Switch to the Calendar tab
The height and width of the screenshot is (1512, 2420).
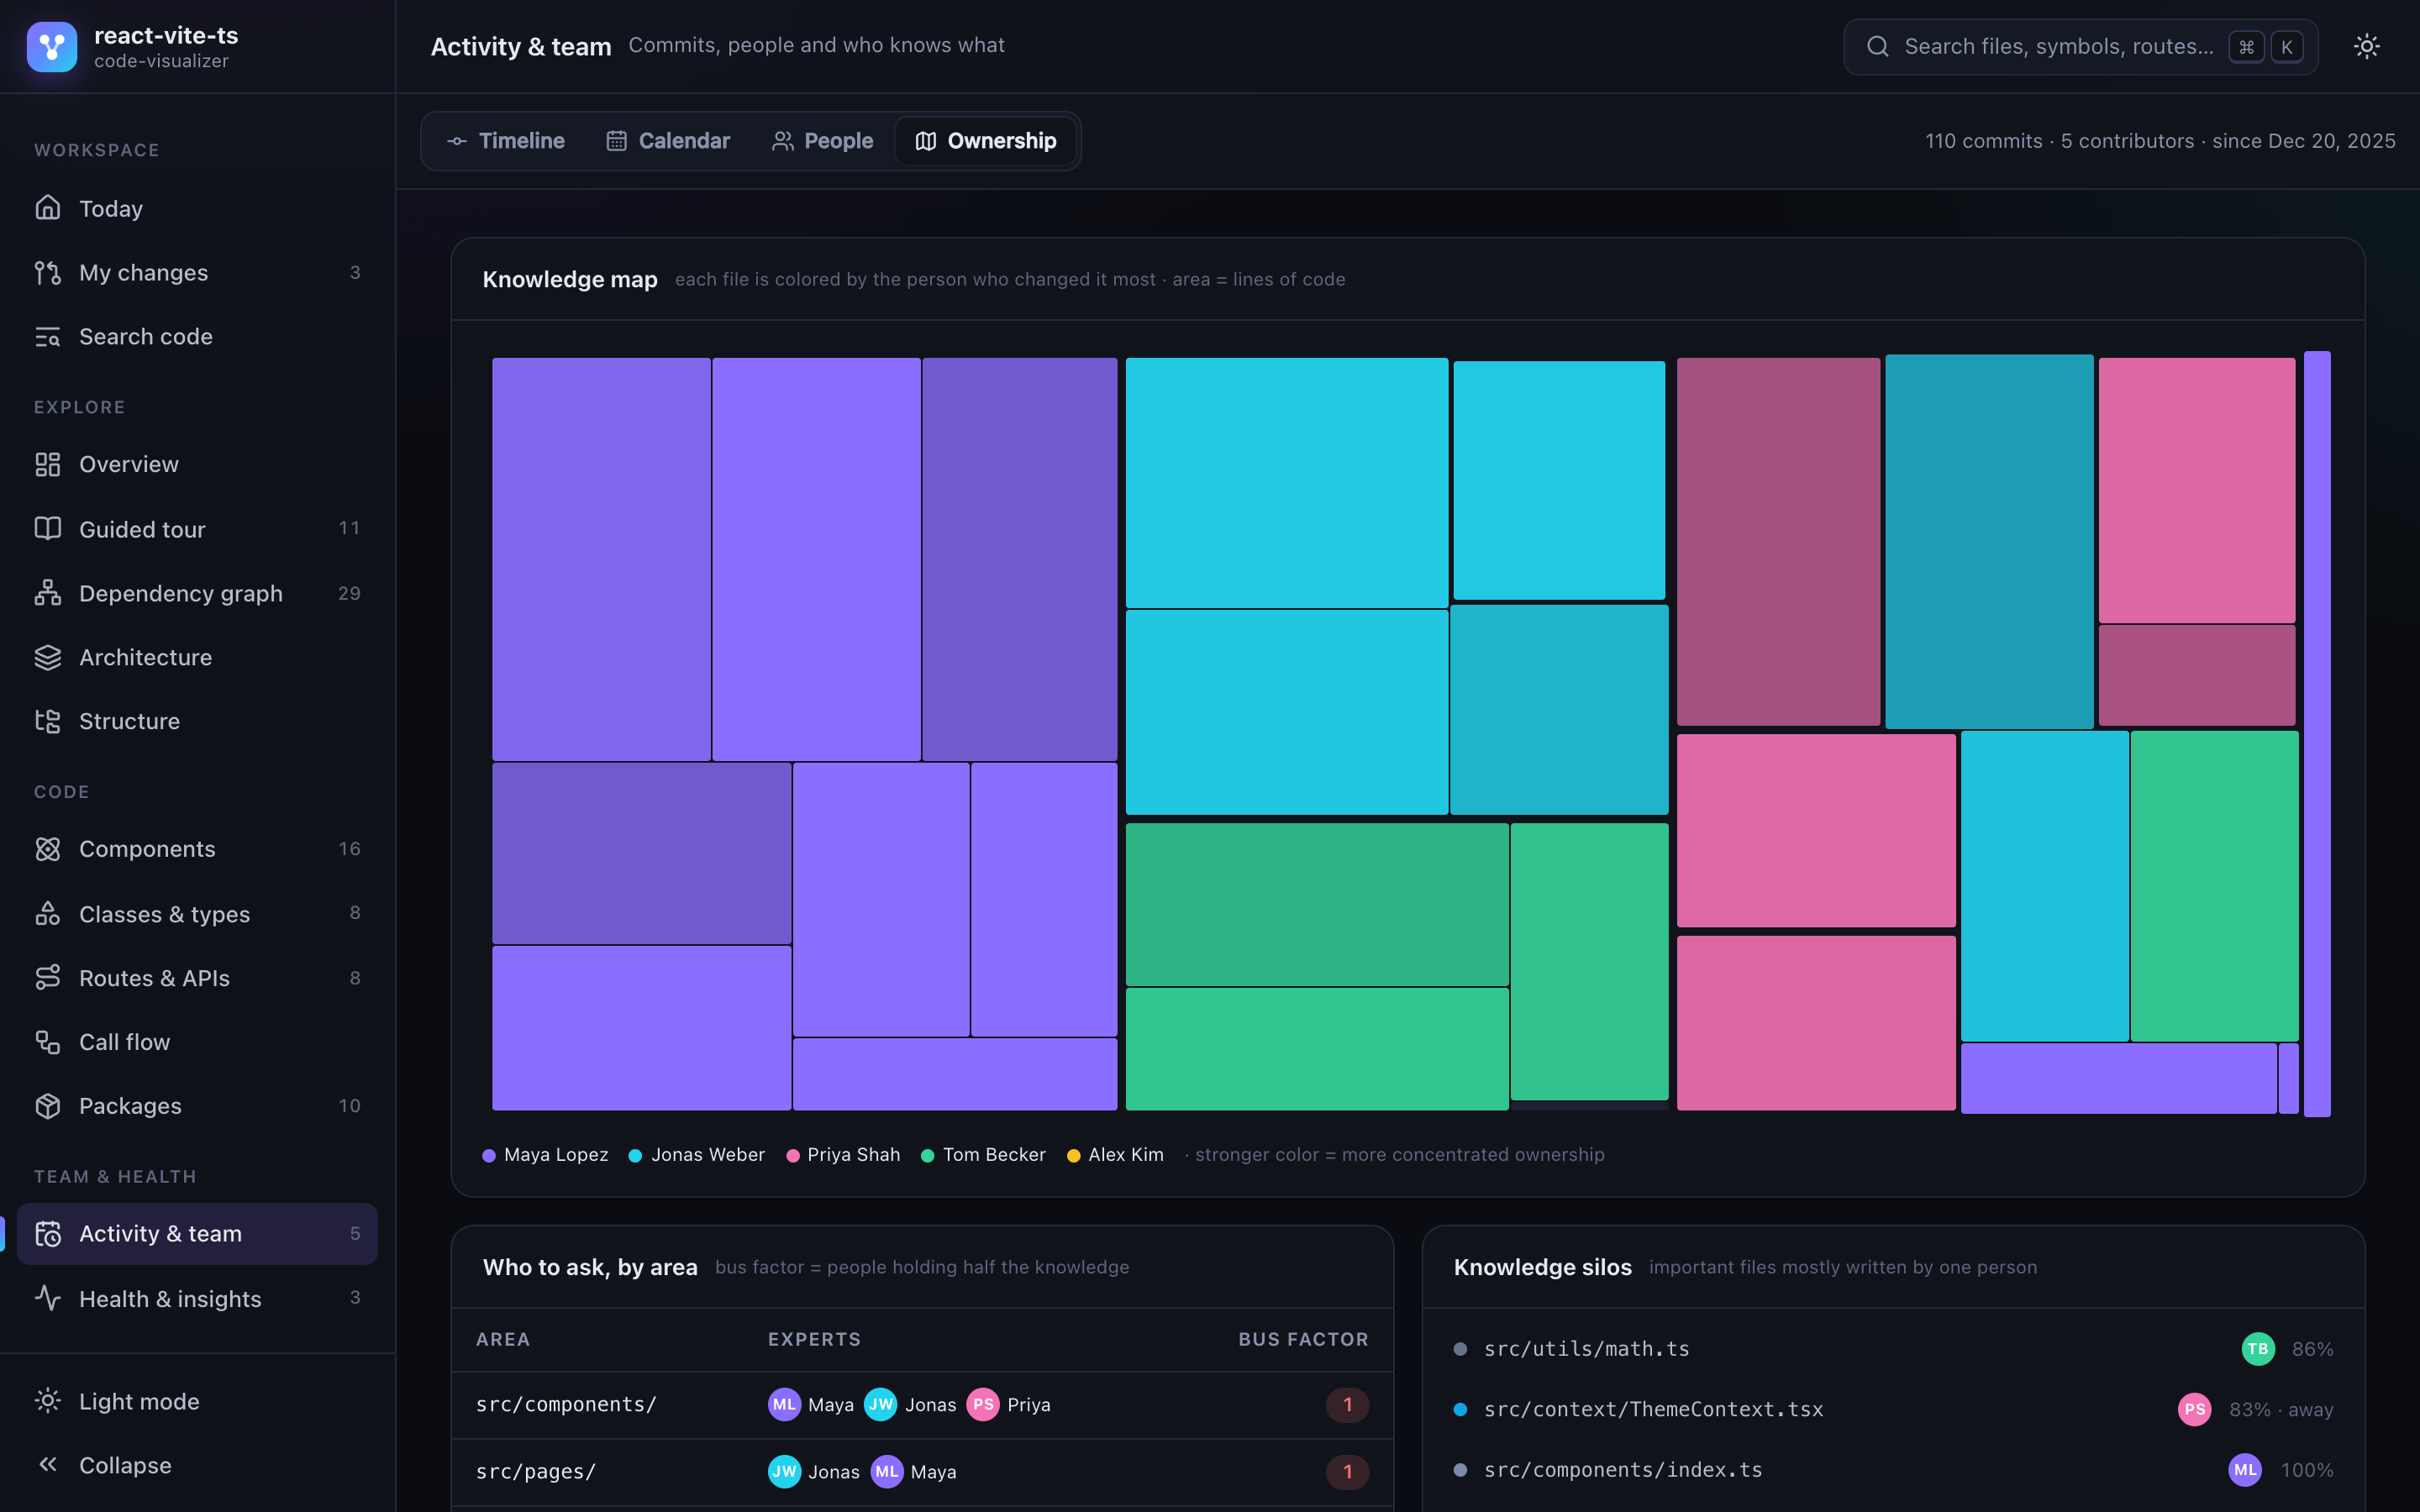668,141
